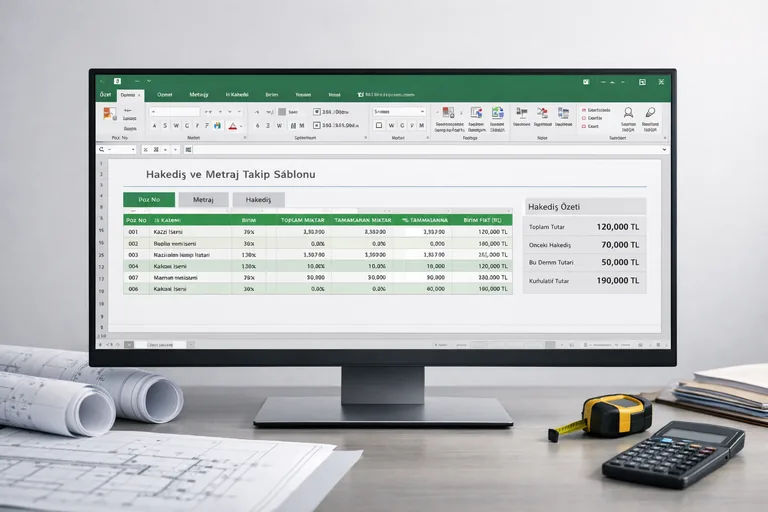The height and width of the screenshot is (512, 768).
Task: Open the Birim ribbon tab
Action: [x=272, y=95]
